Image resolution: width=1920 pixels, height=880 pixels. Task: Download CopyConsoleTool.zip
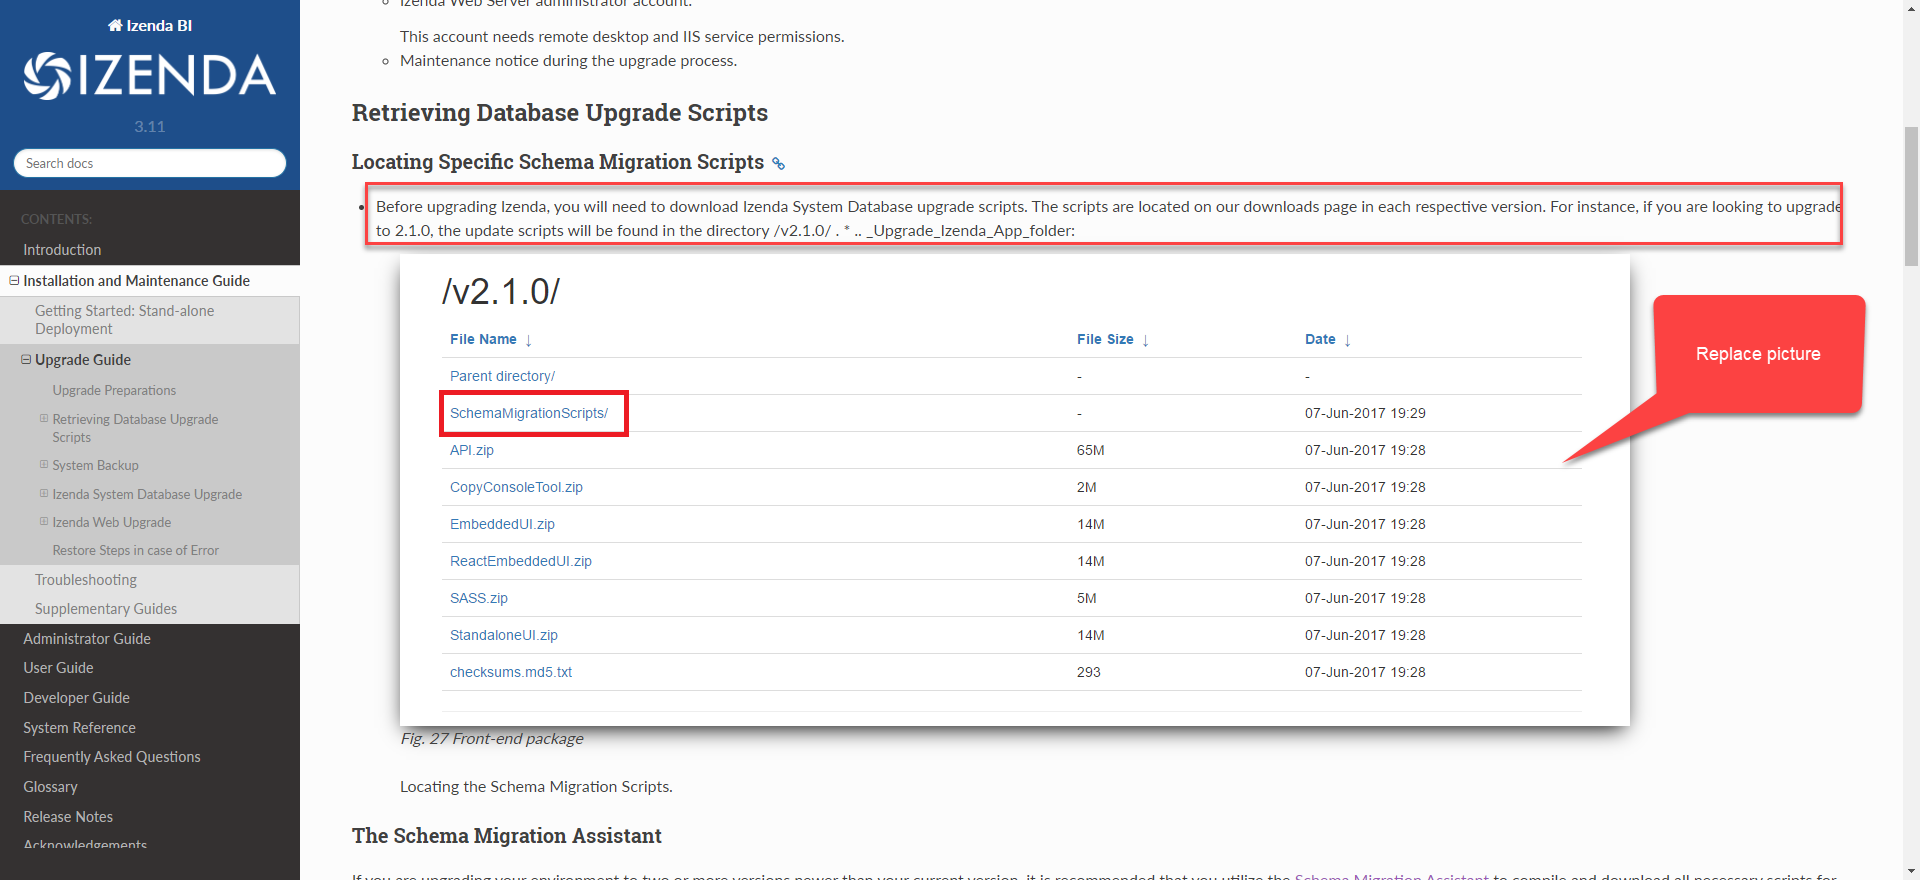click(516, 487)
